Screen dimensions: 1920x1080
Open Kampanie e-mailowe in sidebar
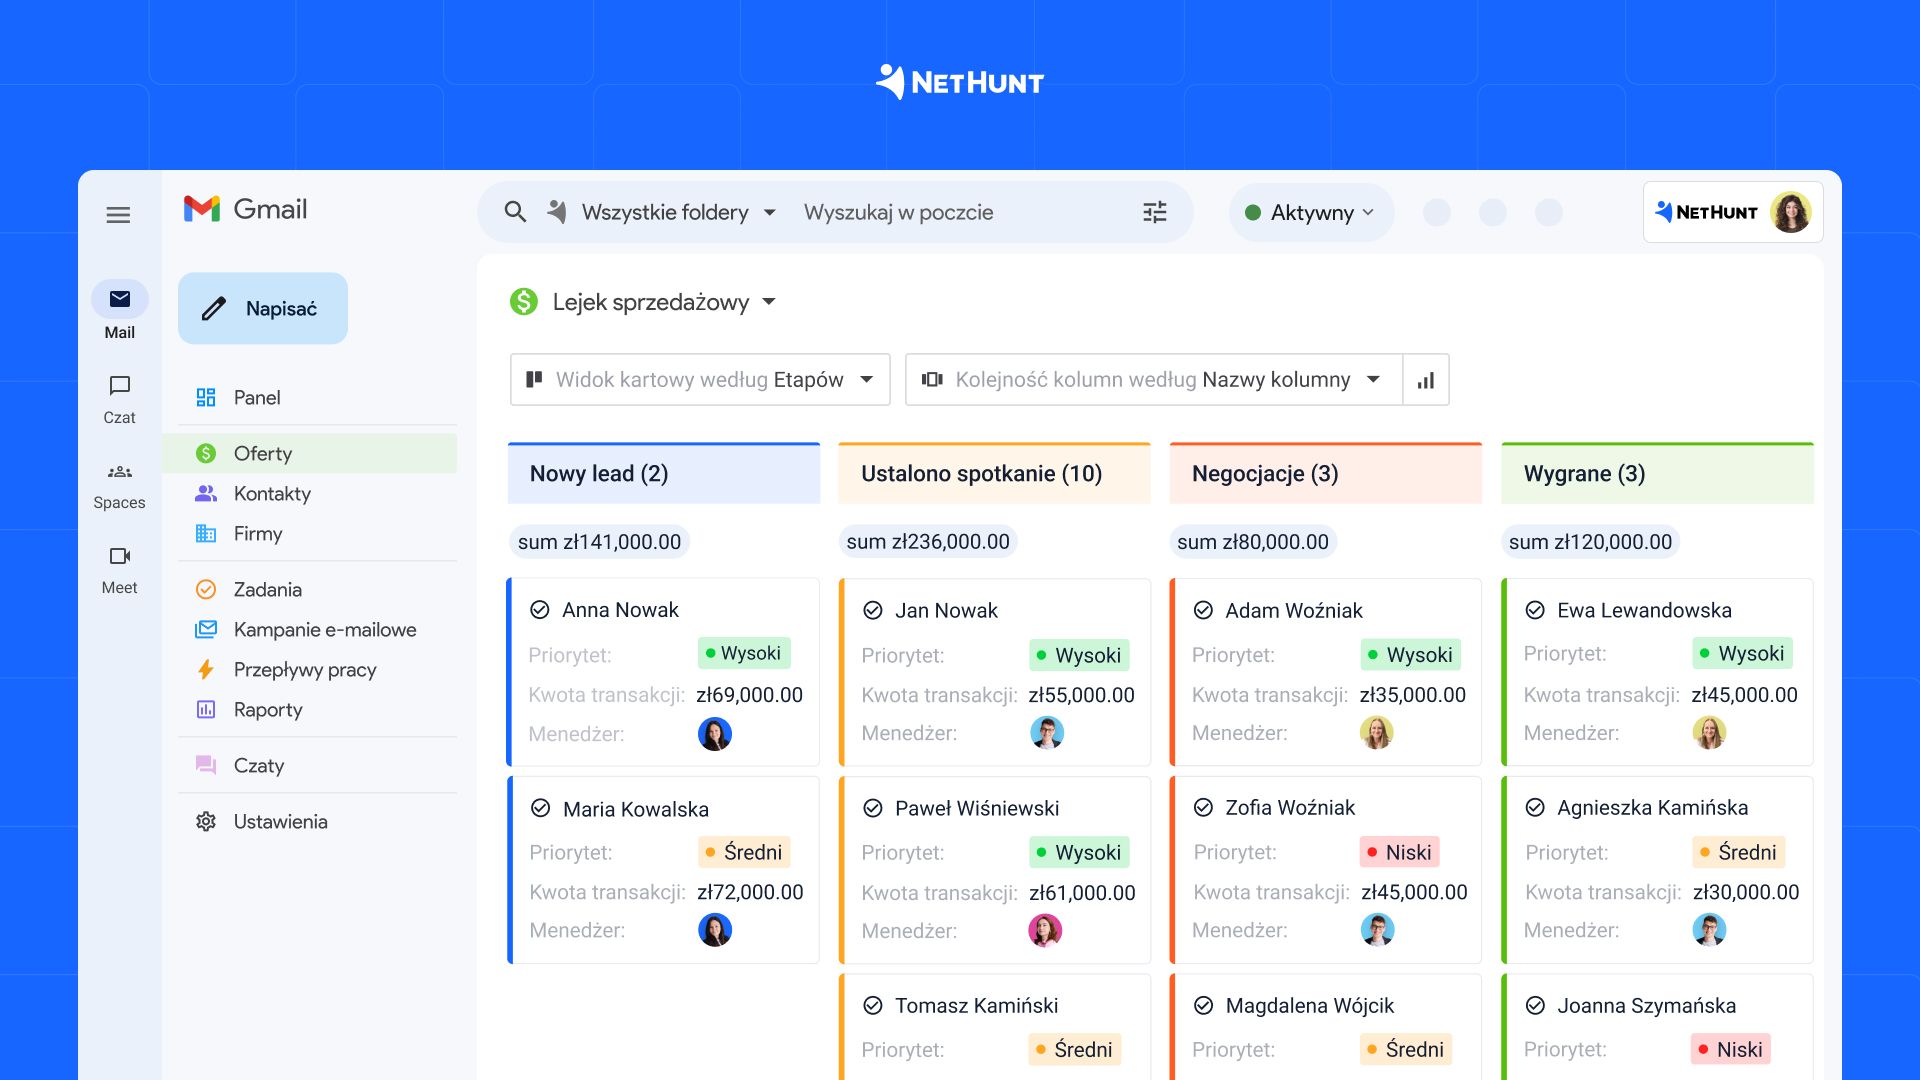(324, 629)
